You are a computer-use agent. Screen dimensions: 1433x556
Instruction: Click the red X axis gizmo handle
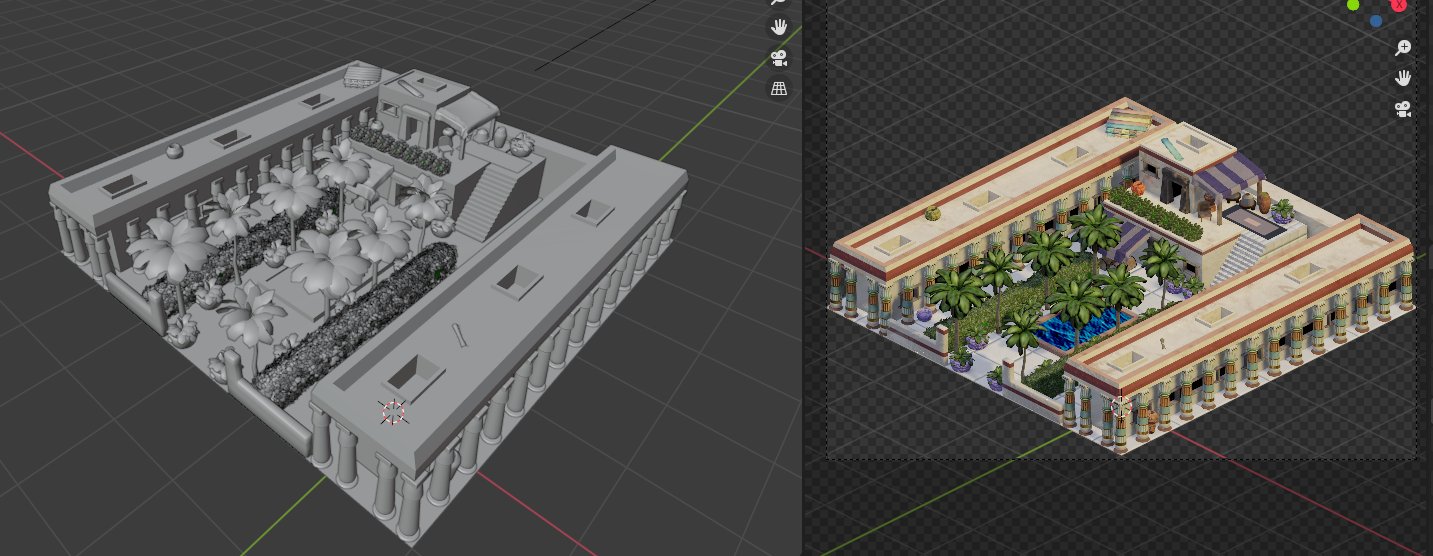(x=1399, y=4)
